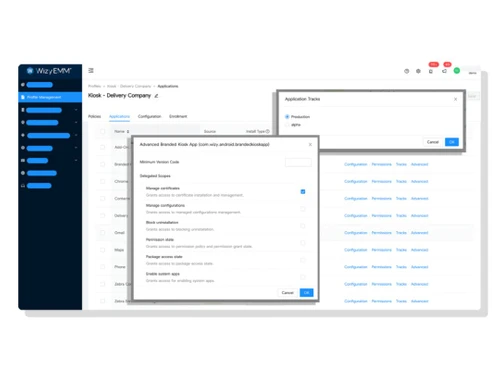Open Permissions link in Gmail row

382,233
